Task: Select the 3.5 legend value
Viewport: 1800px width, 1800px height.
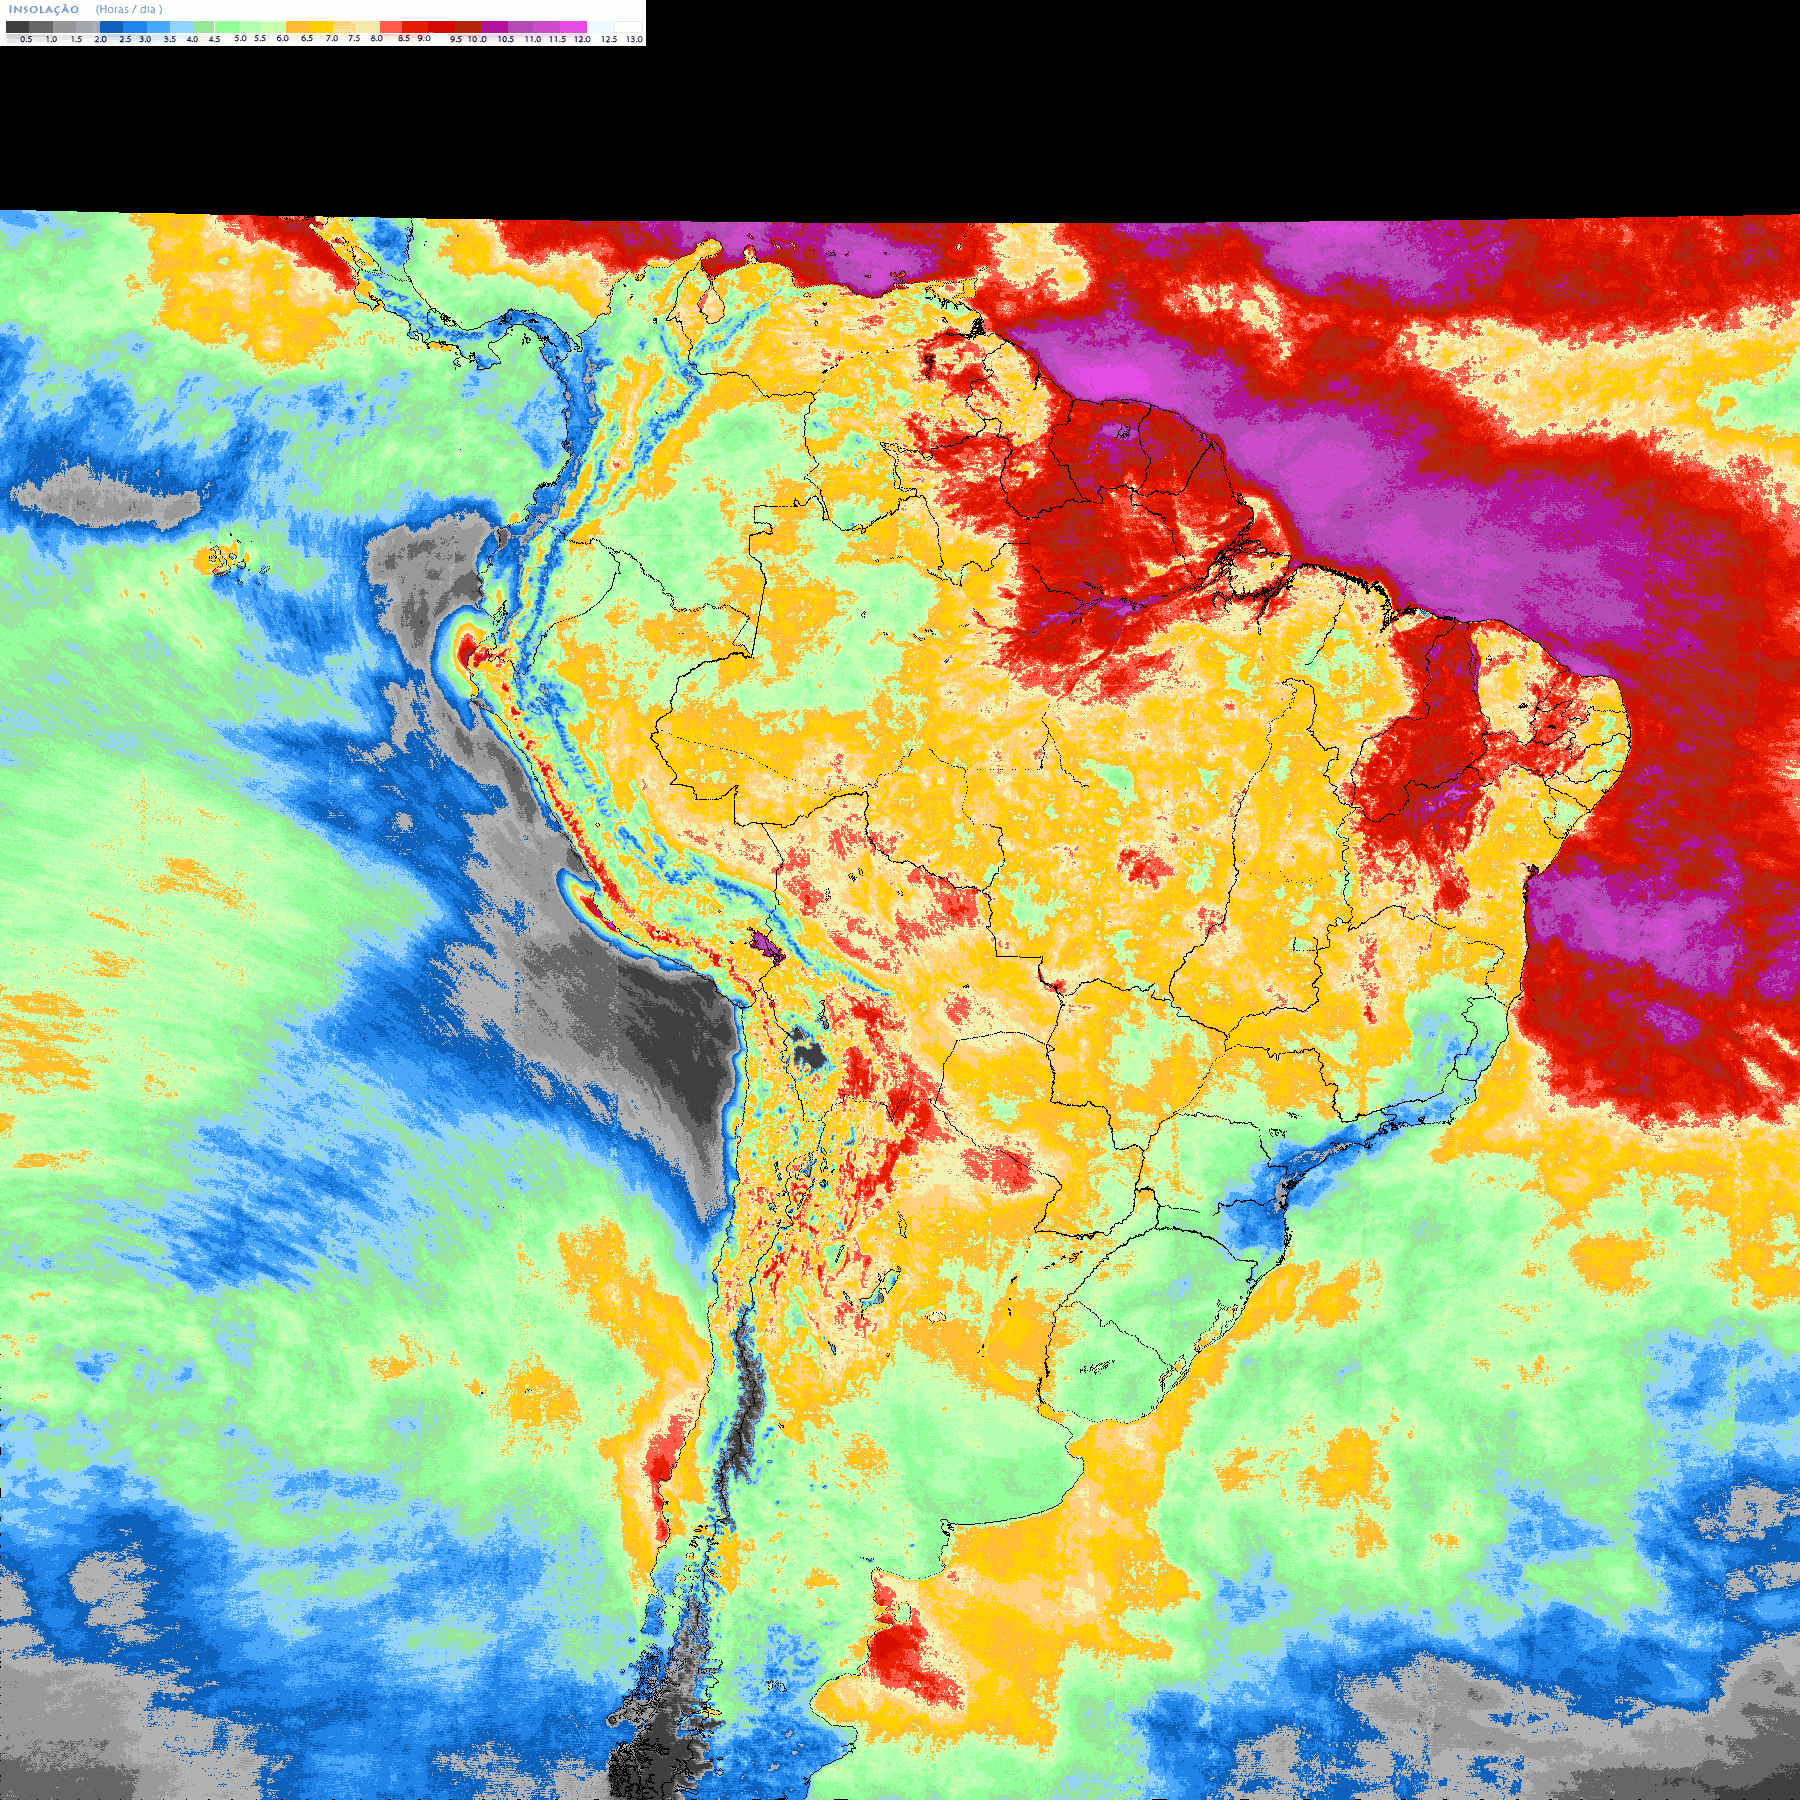Action: (x=170, y=40)
